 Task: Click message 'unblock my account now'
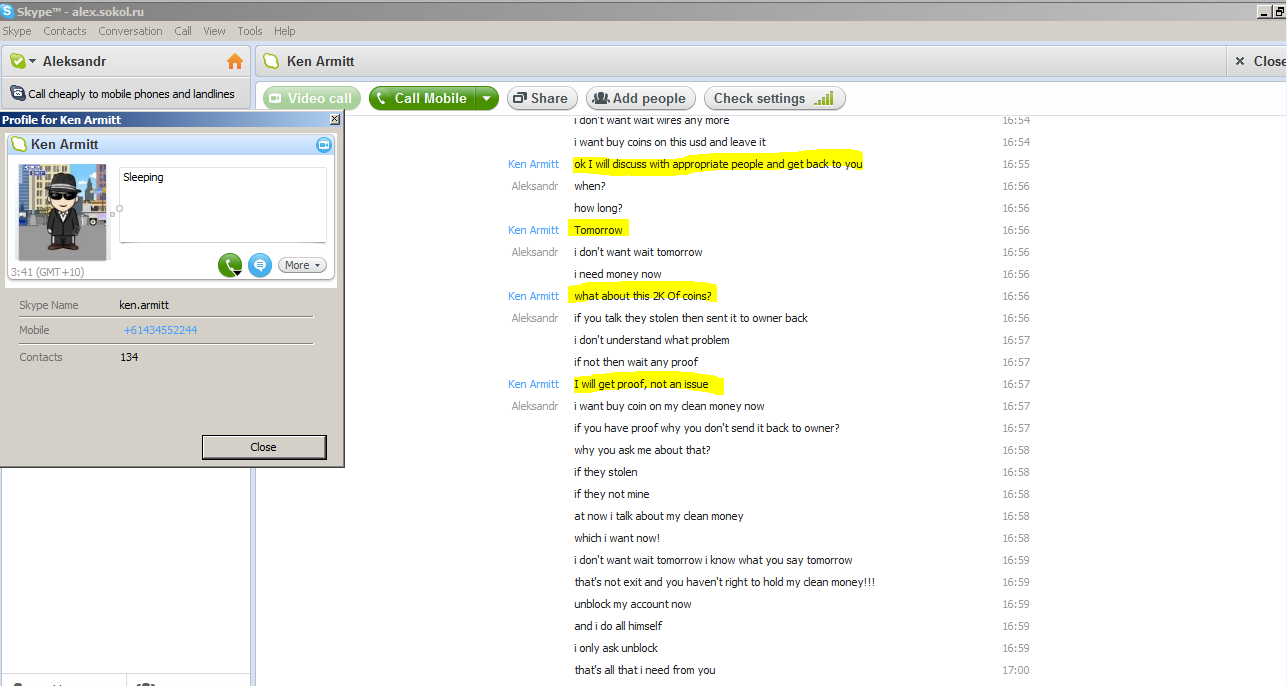pyautogui.click(x=632, y=604)
